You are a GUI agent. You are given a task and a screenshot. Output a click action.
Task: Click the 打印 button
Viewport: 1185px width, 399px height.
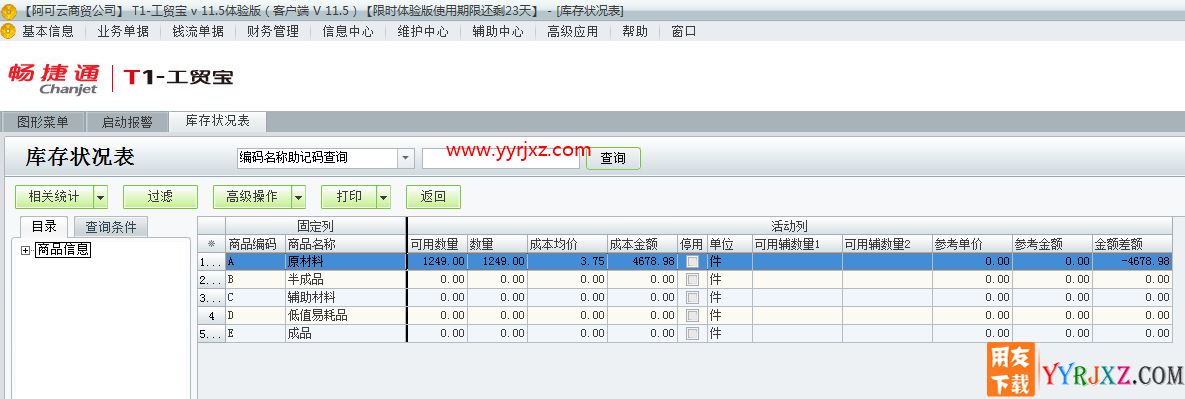coord(348,197)
